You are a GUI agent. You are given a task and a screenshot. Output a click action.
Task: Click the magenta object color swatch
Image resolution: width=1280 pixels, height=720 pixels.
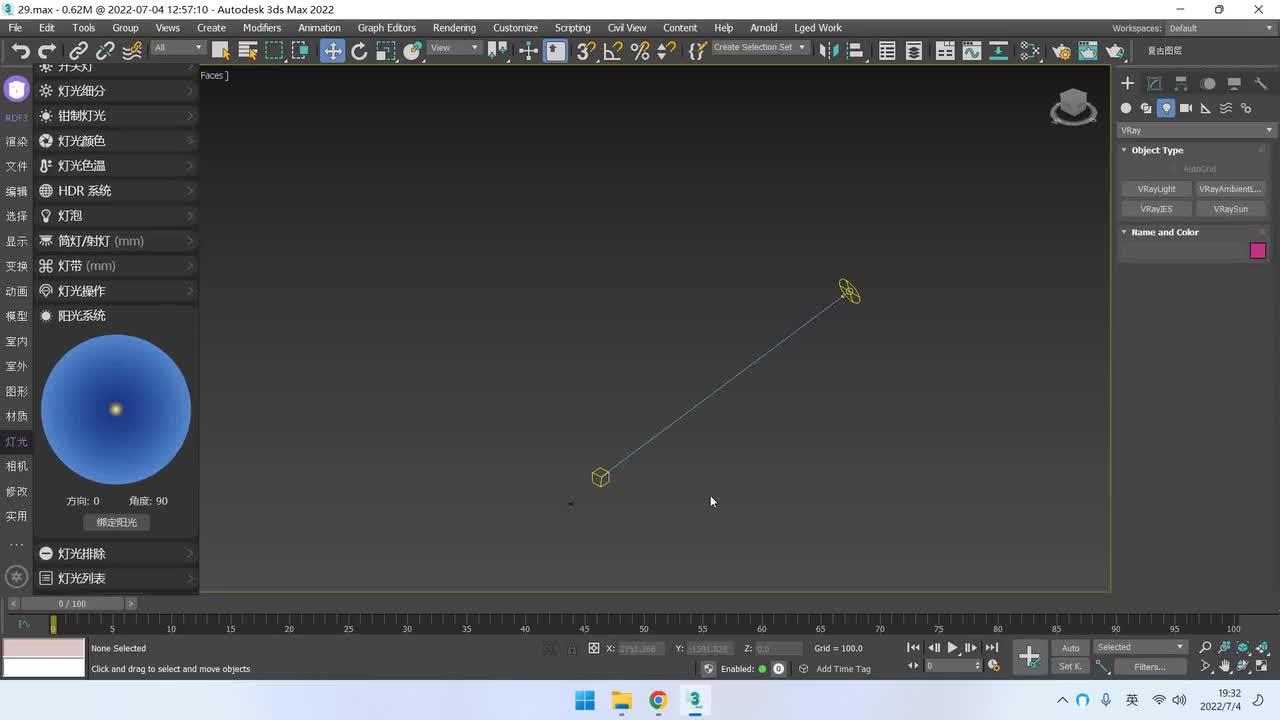pos(1258,251)
